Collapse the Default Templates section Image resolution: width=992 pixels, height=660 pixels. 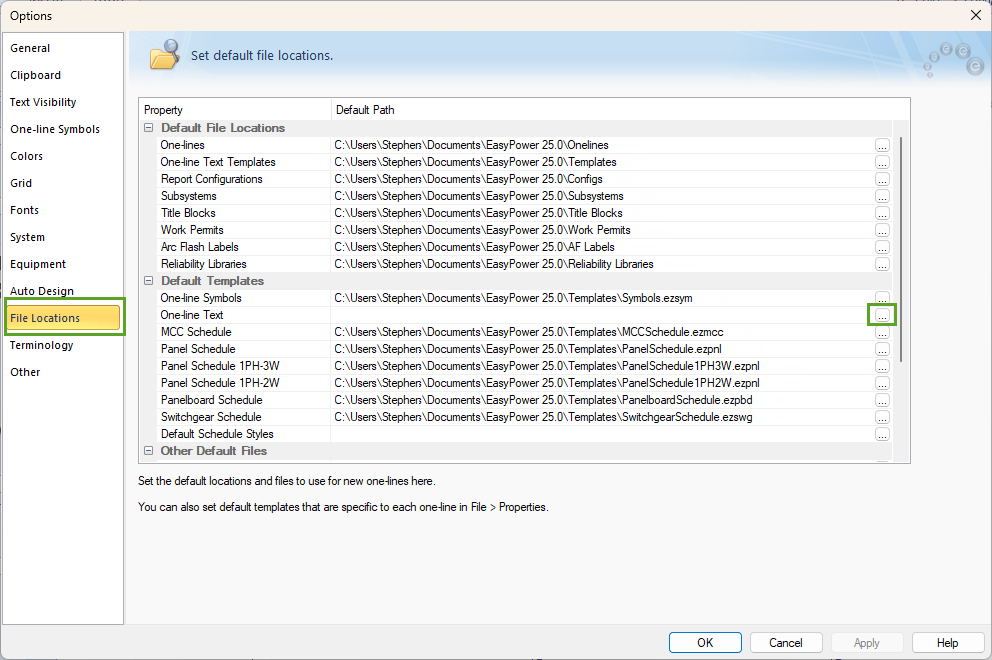[148, 281]
